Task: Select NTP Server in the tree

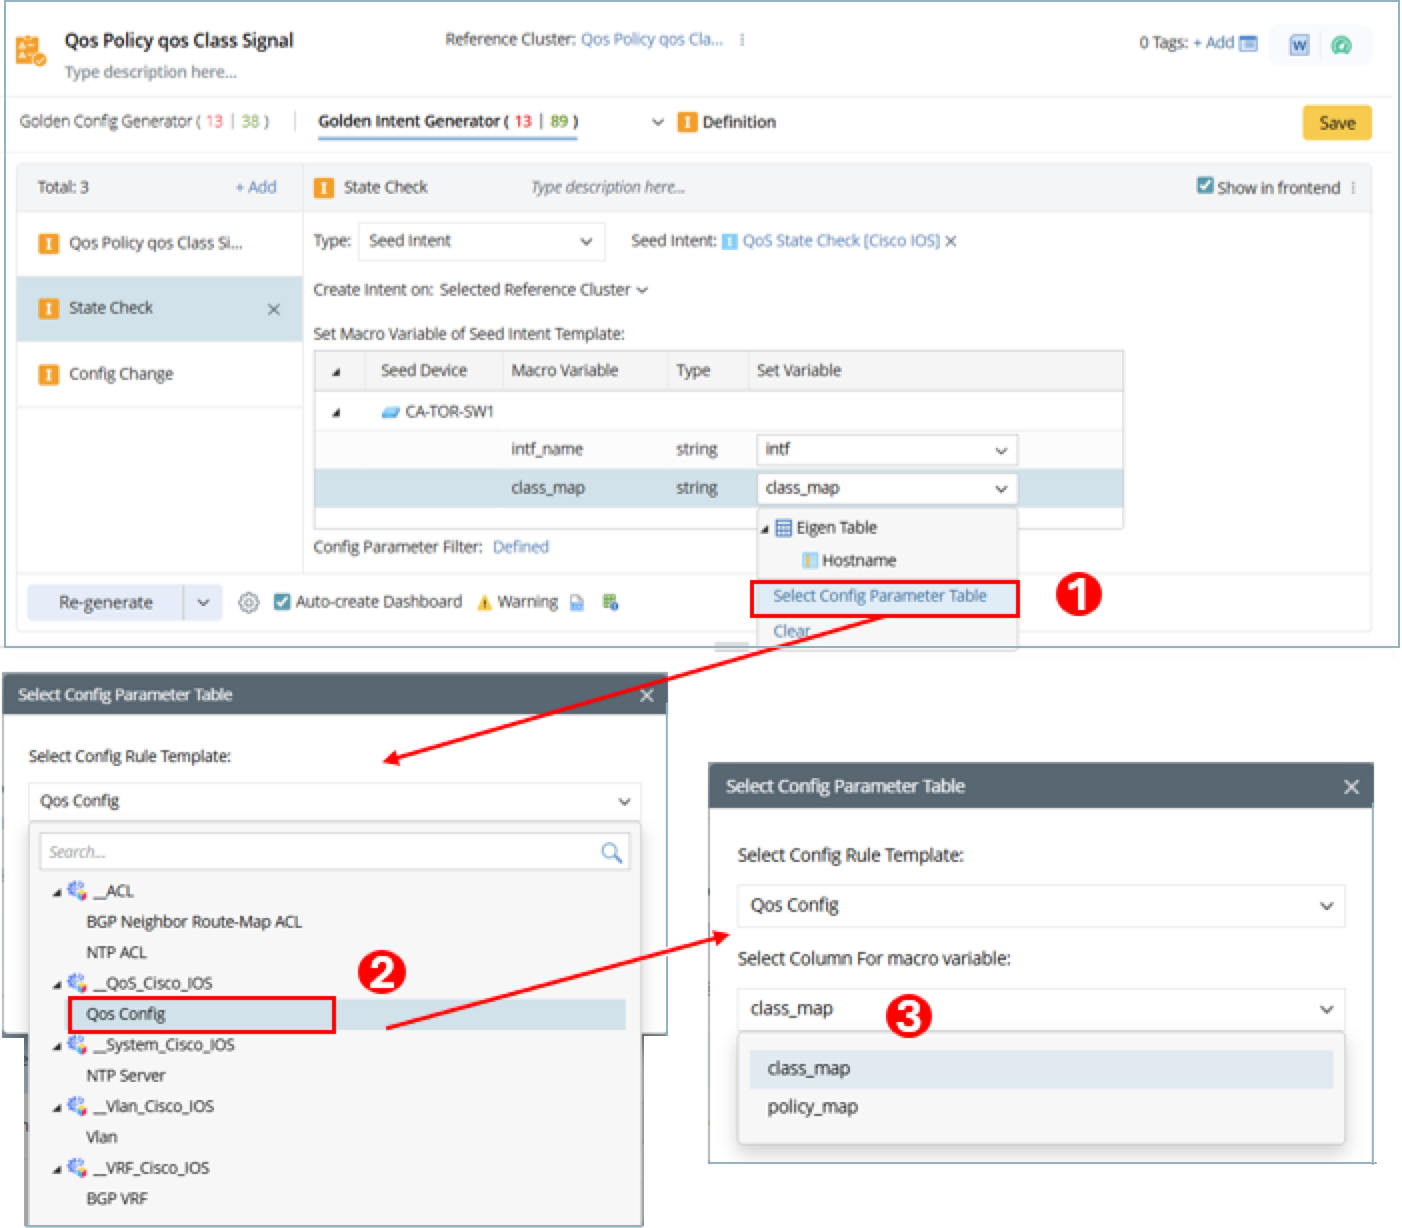Action: (x=126, y=1076)
